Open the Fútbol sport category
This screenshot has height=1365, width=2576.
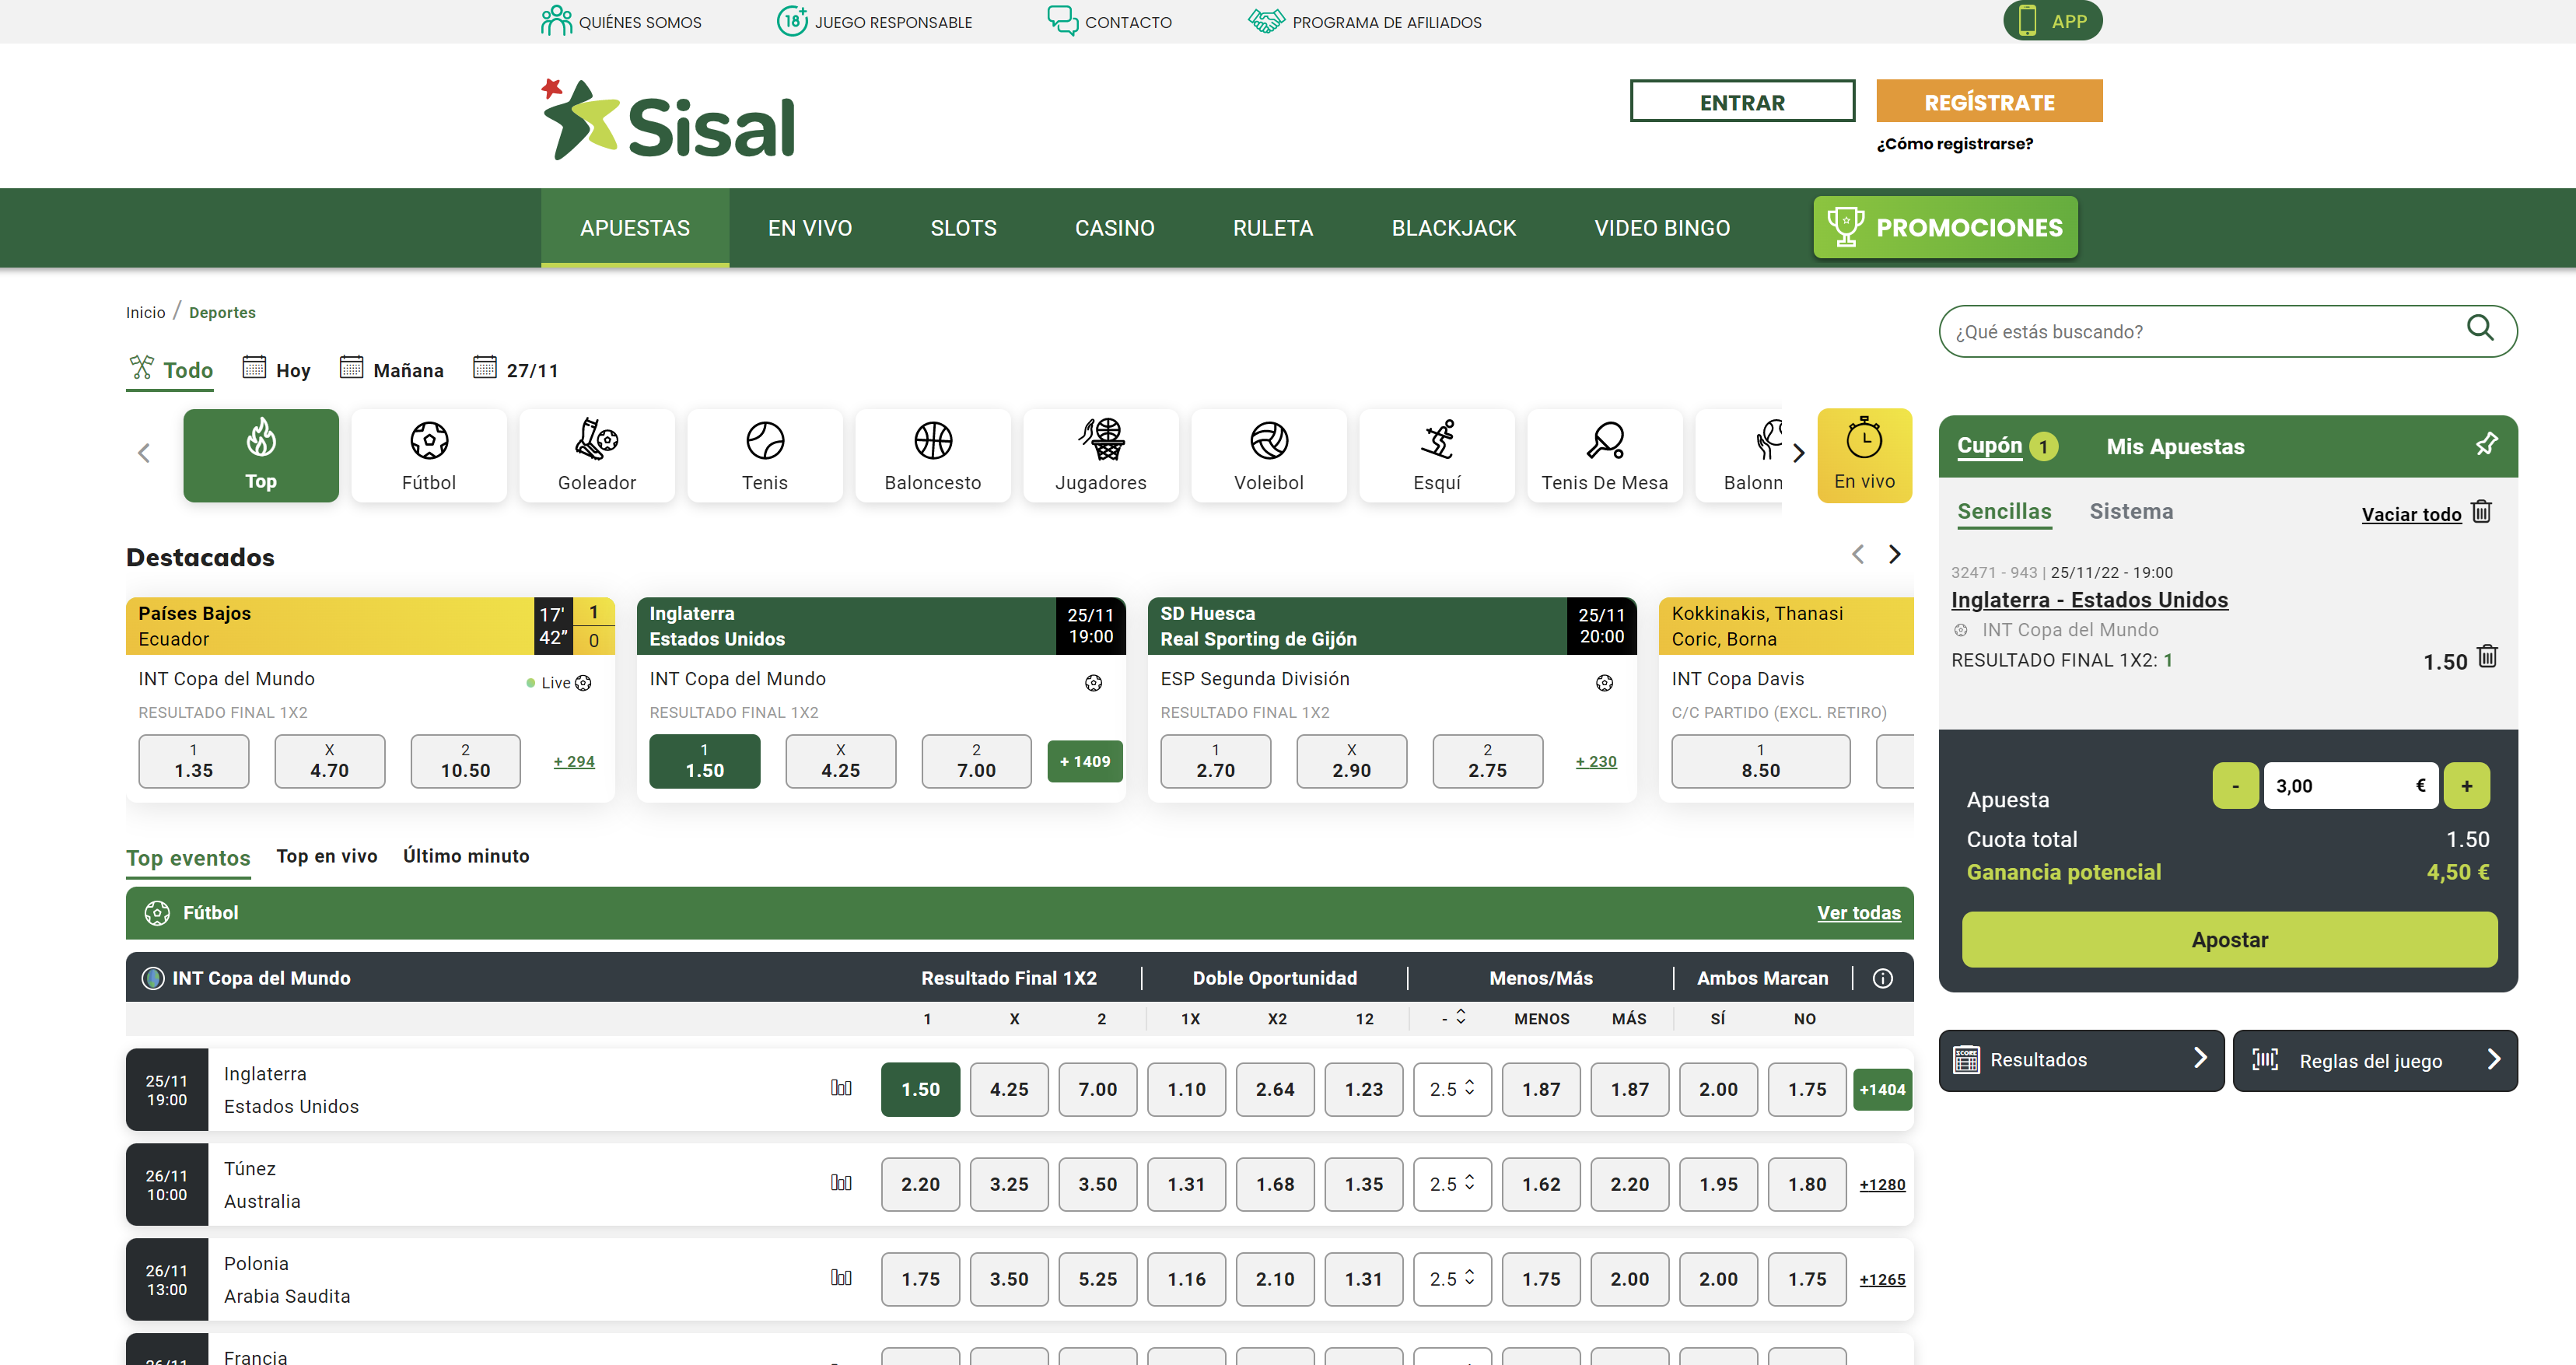429,455
